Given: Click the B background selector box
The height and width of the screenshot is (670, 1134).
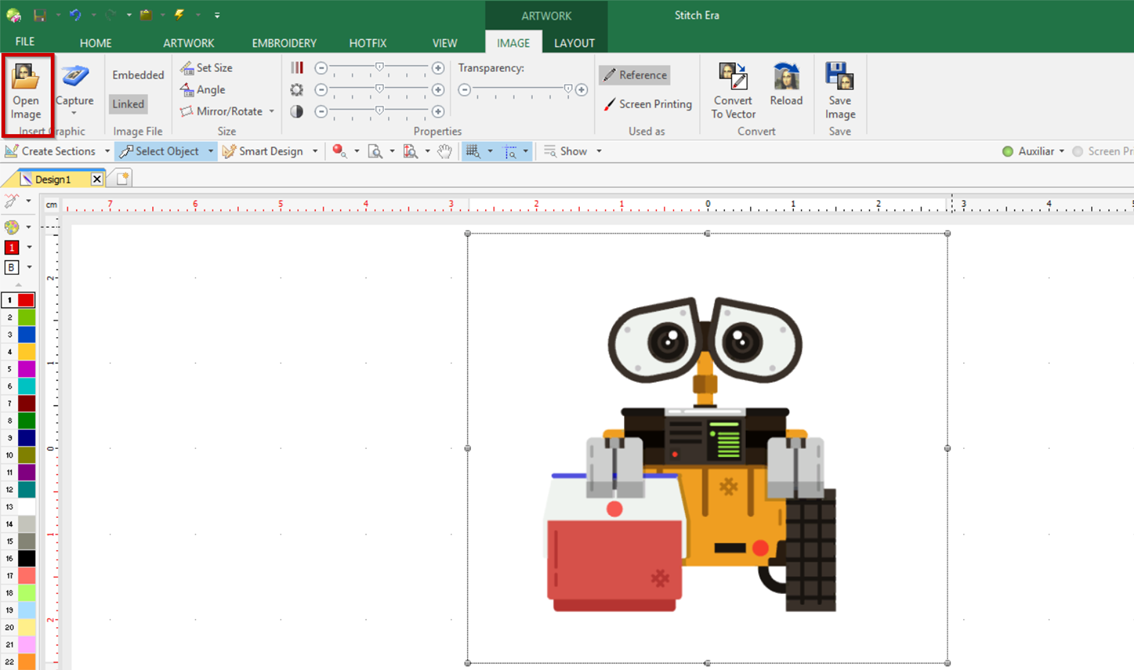Looking at the screenshot, I should click(x=12, y=267).
